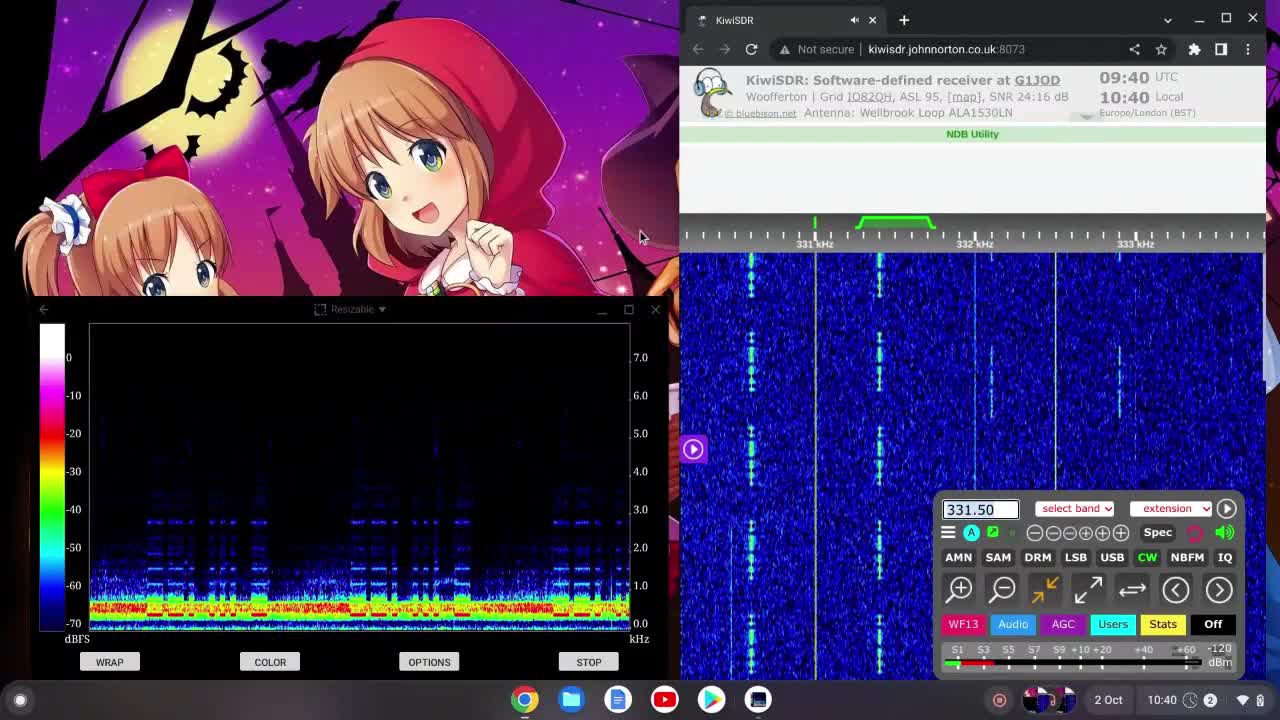Select LSB demodulation mode
1280x720 pixels.
(1075, 558)
